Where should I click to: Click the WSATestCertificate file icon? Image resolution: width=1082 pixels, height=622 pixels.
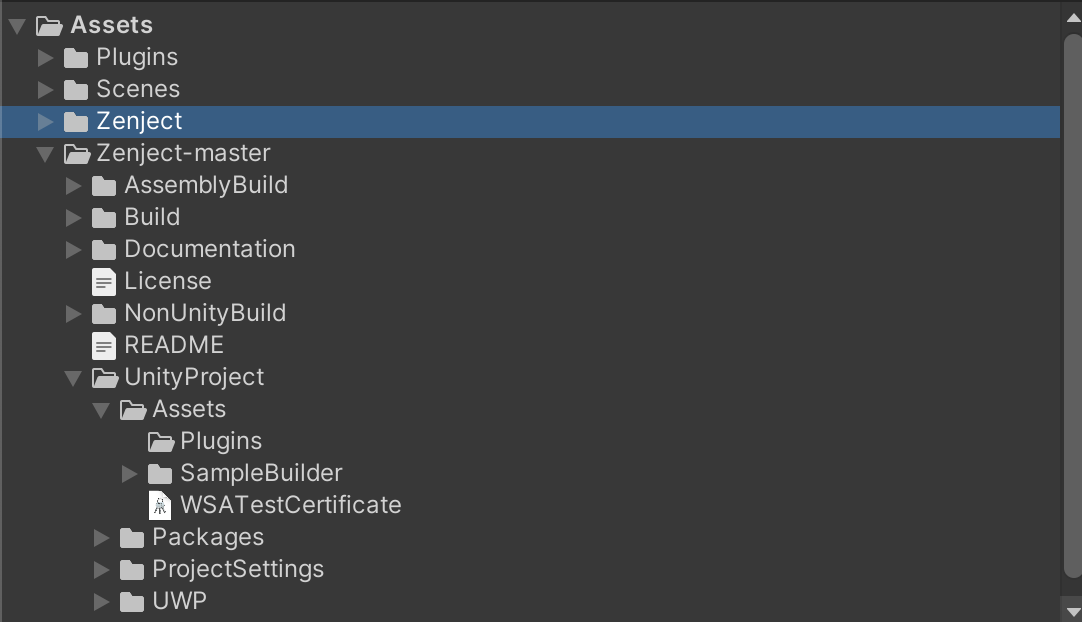coord(160,505)
